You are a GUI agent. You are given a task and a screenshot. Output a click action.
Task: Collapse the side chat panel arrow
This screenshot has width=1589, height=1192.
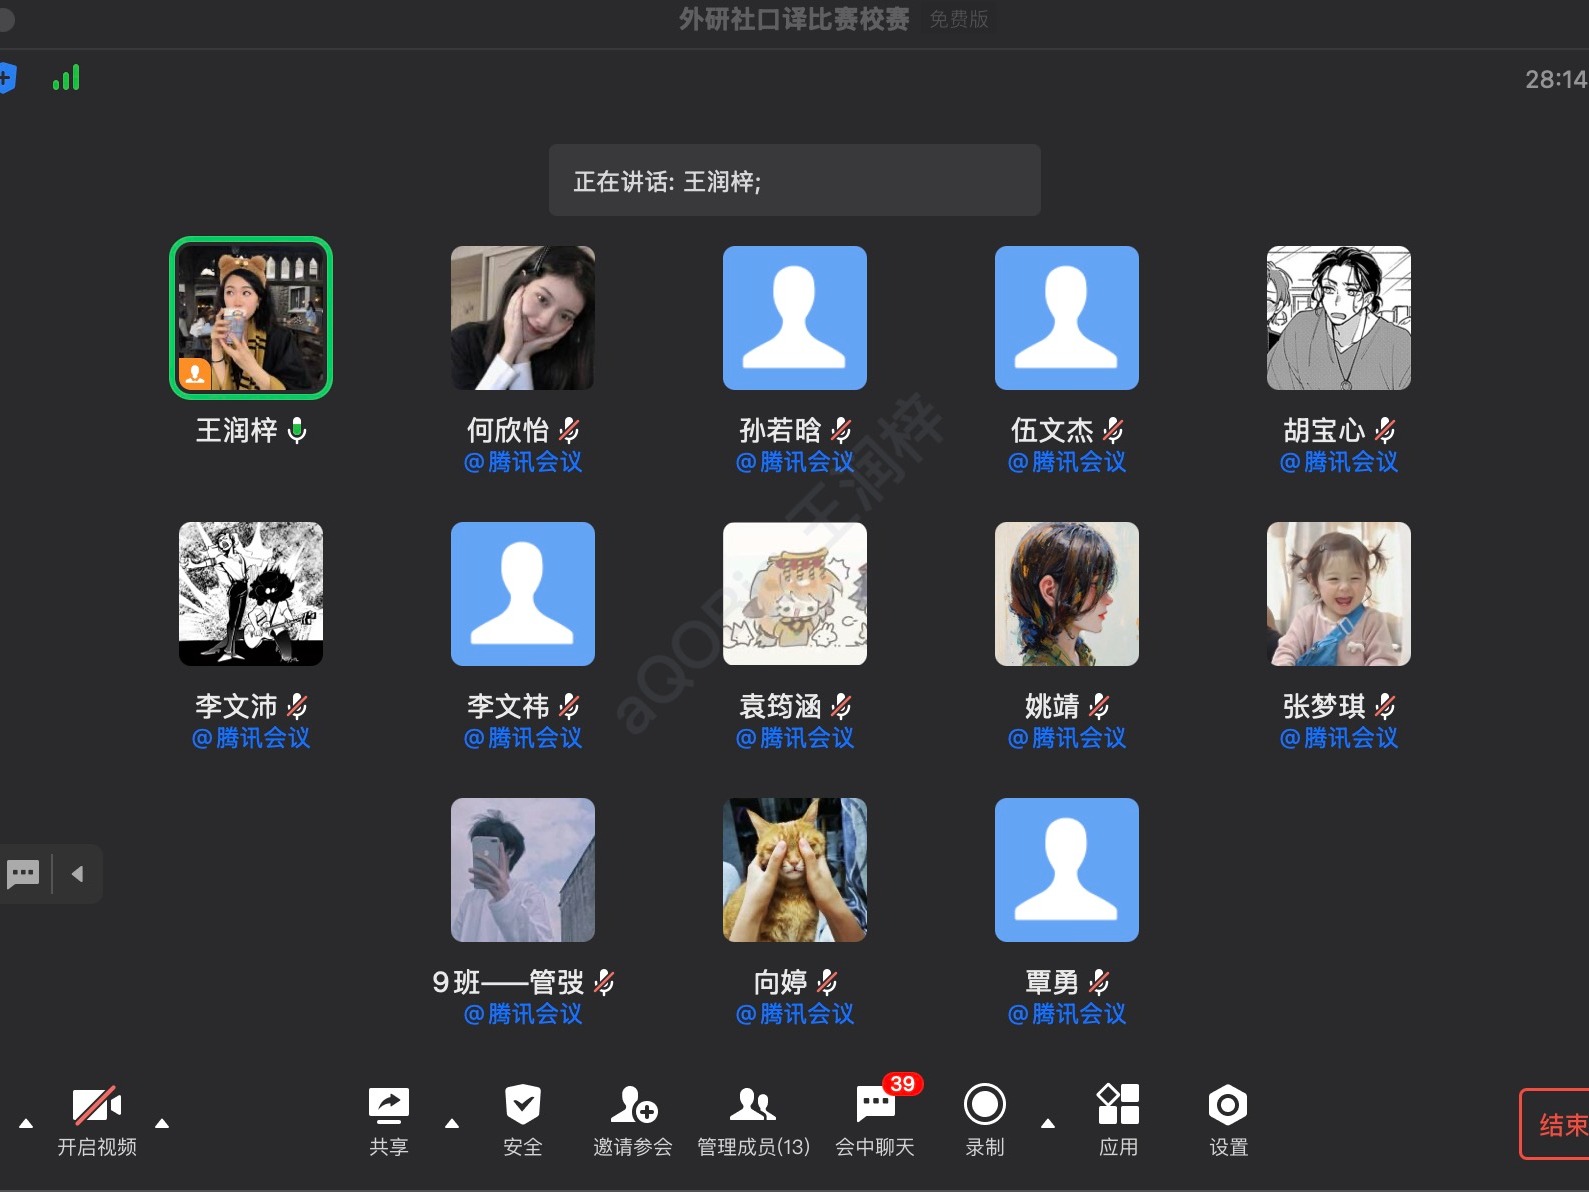(77, 874)
